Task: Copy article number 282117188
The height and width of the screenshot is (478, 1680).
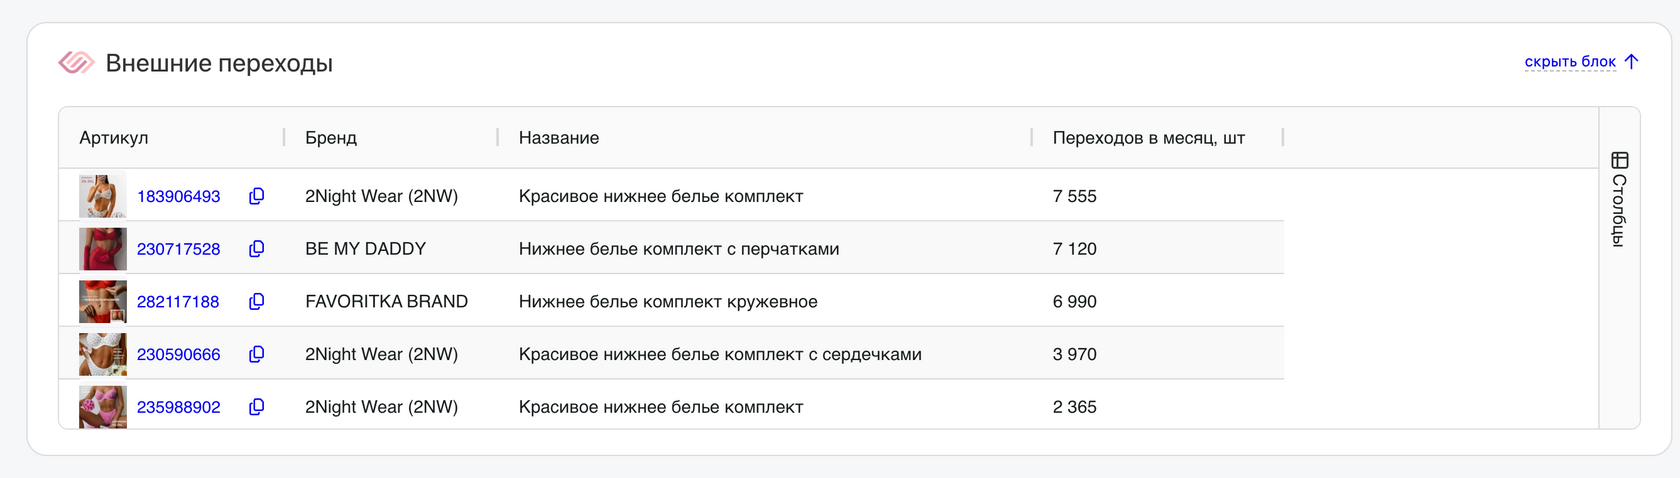Action: pos(256,302)
